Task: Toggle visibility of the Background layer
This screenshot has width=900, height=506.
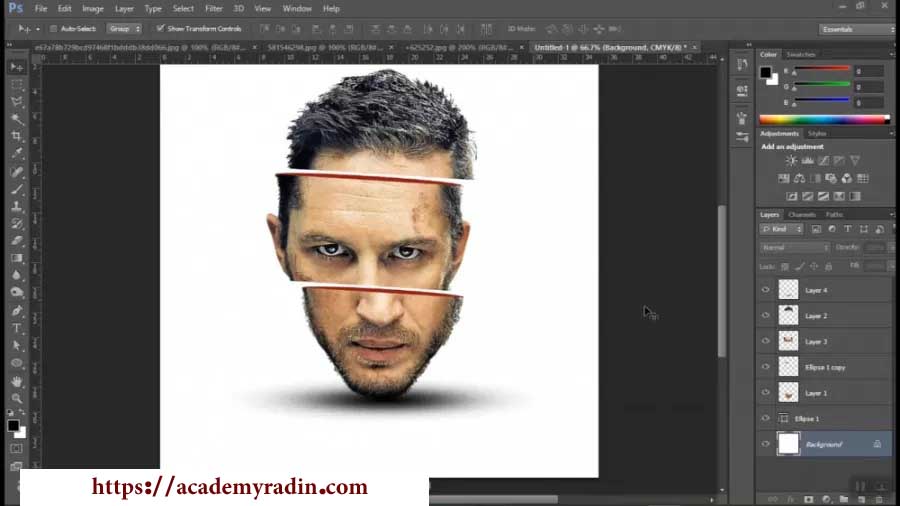Action: (x=766, y=444)
